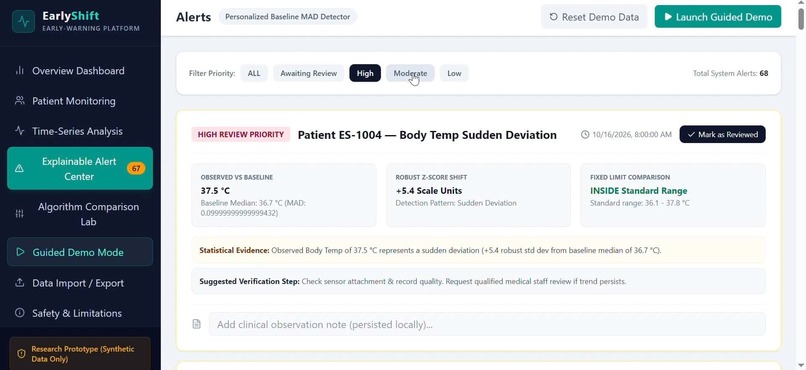This screenshot has width=806, height=370.
Task: Click the EarlyShift heartbeat logo icon
Action: coord(23,22)
